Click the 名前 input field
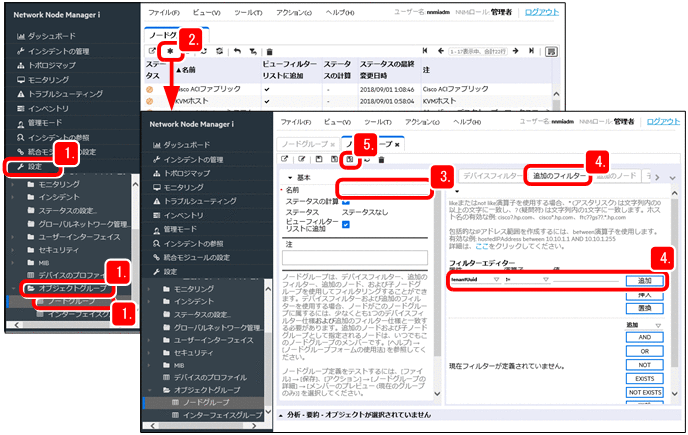 tap(384, 190)
